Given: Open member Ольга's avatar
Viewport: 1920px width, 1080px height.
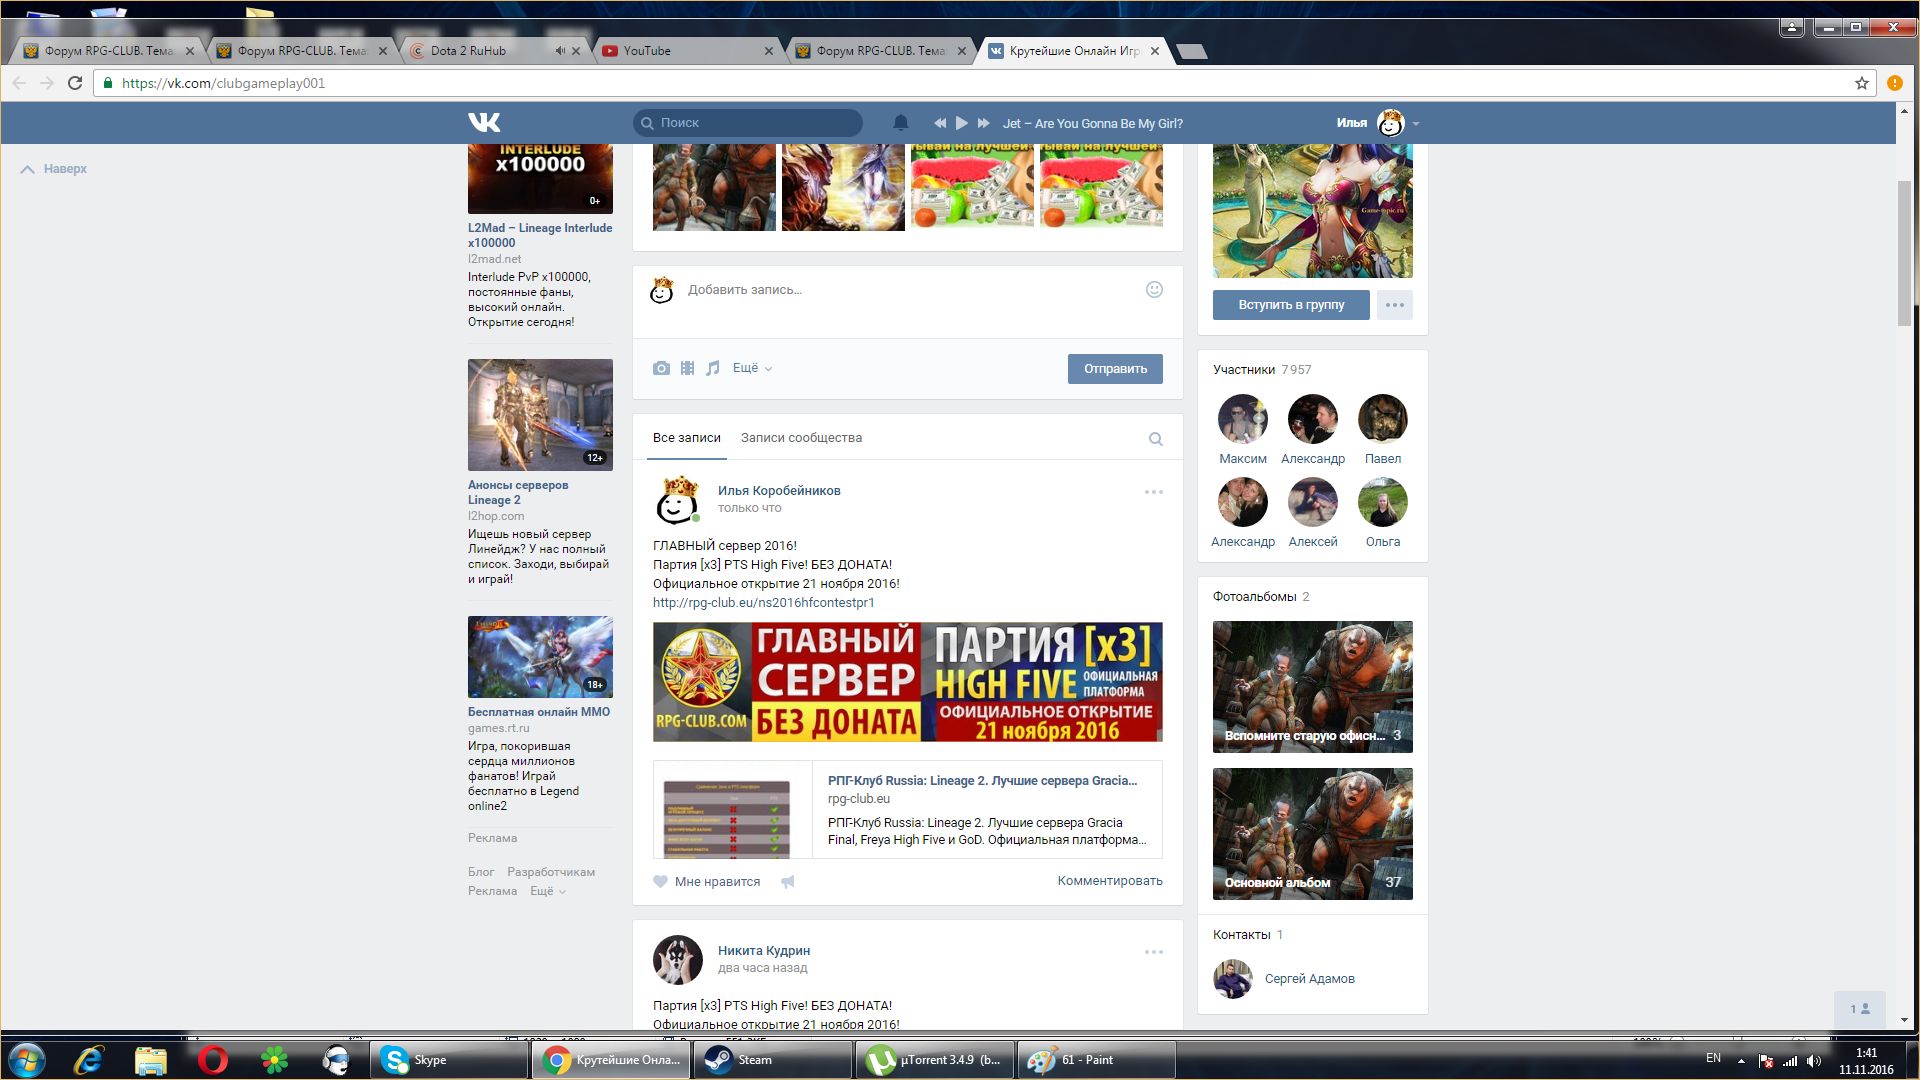Looking at the screenshot, I should [x=1382, y=502].
